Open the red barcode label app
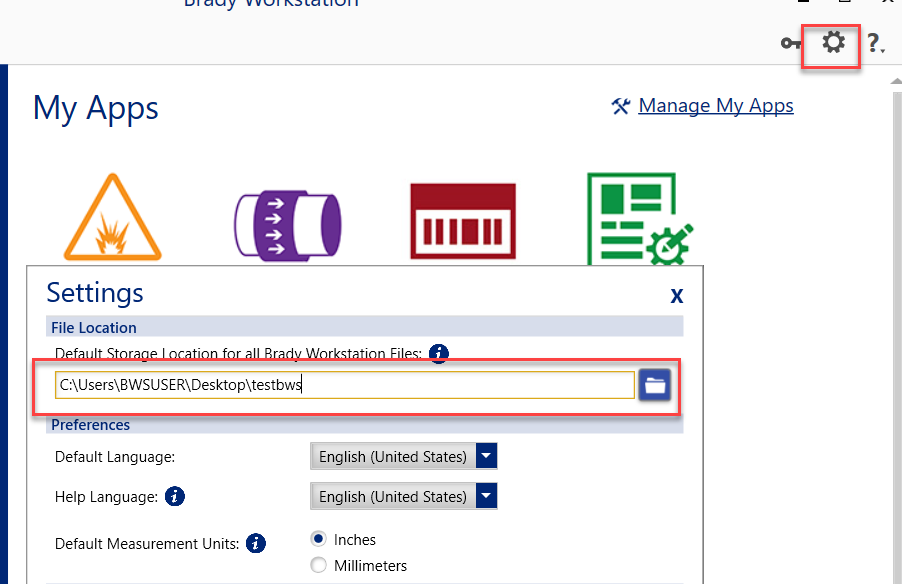Image resolution: width=902 pixels, height=584 pixels. tap(463, 221)
